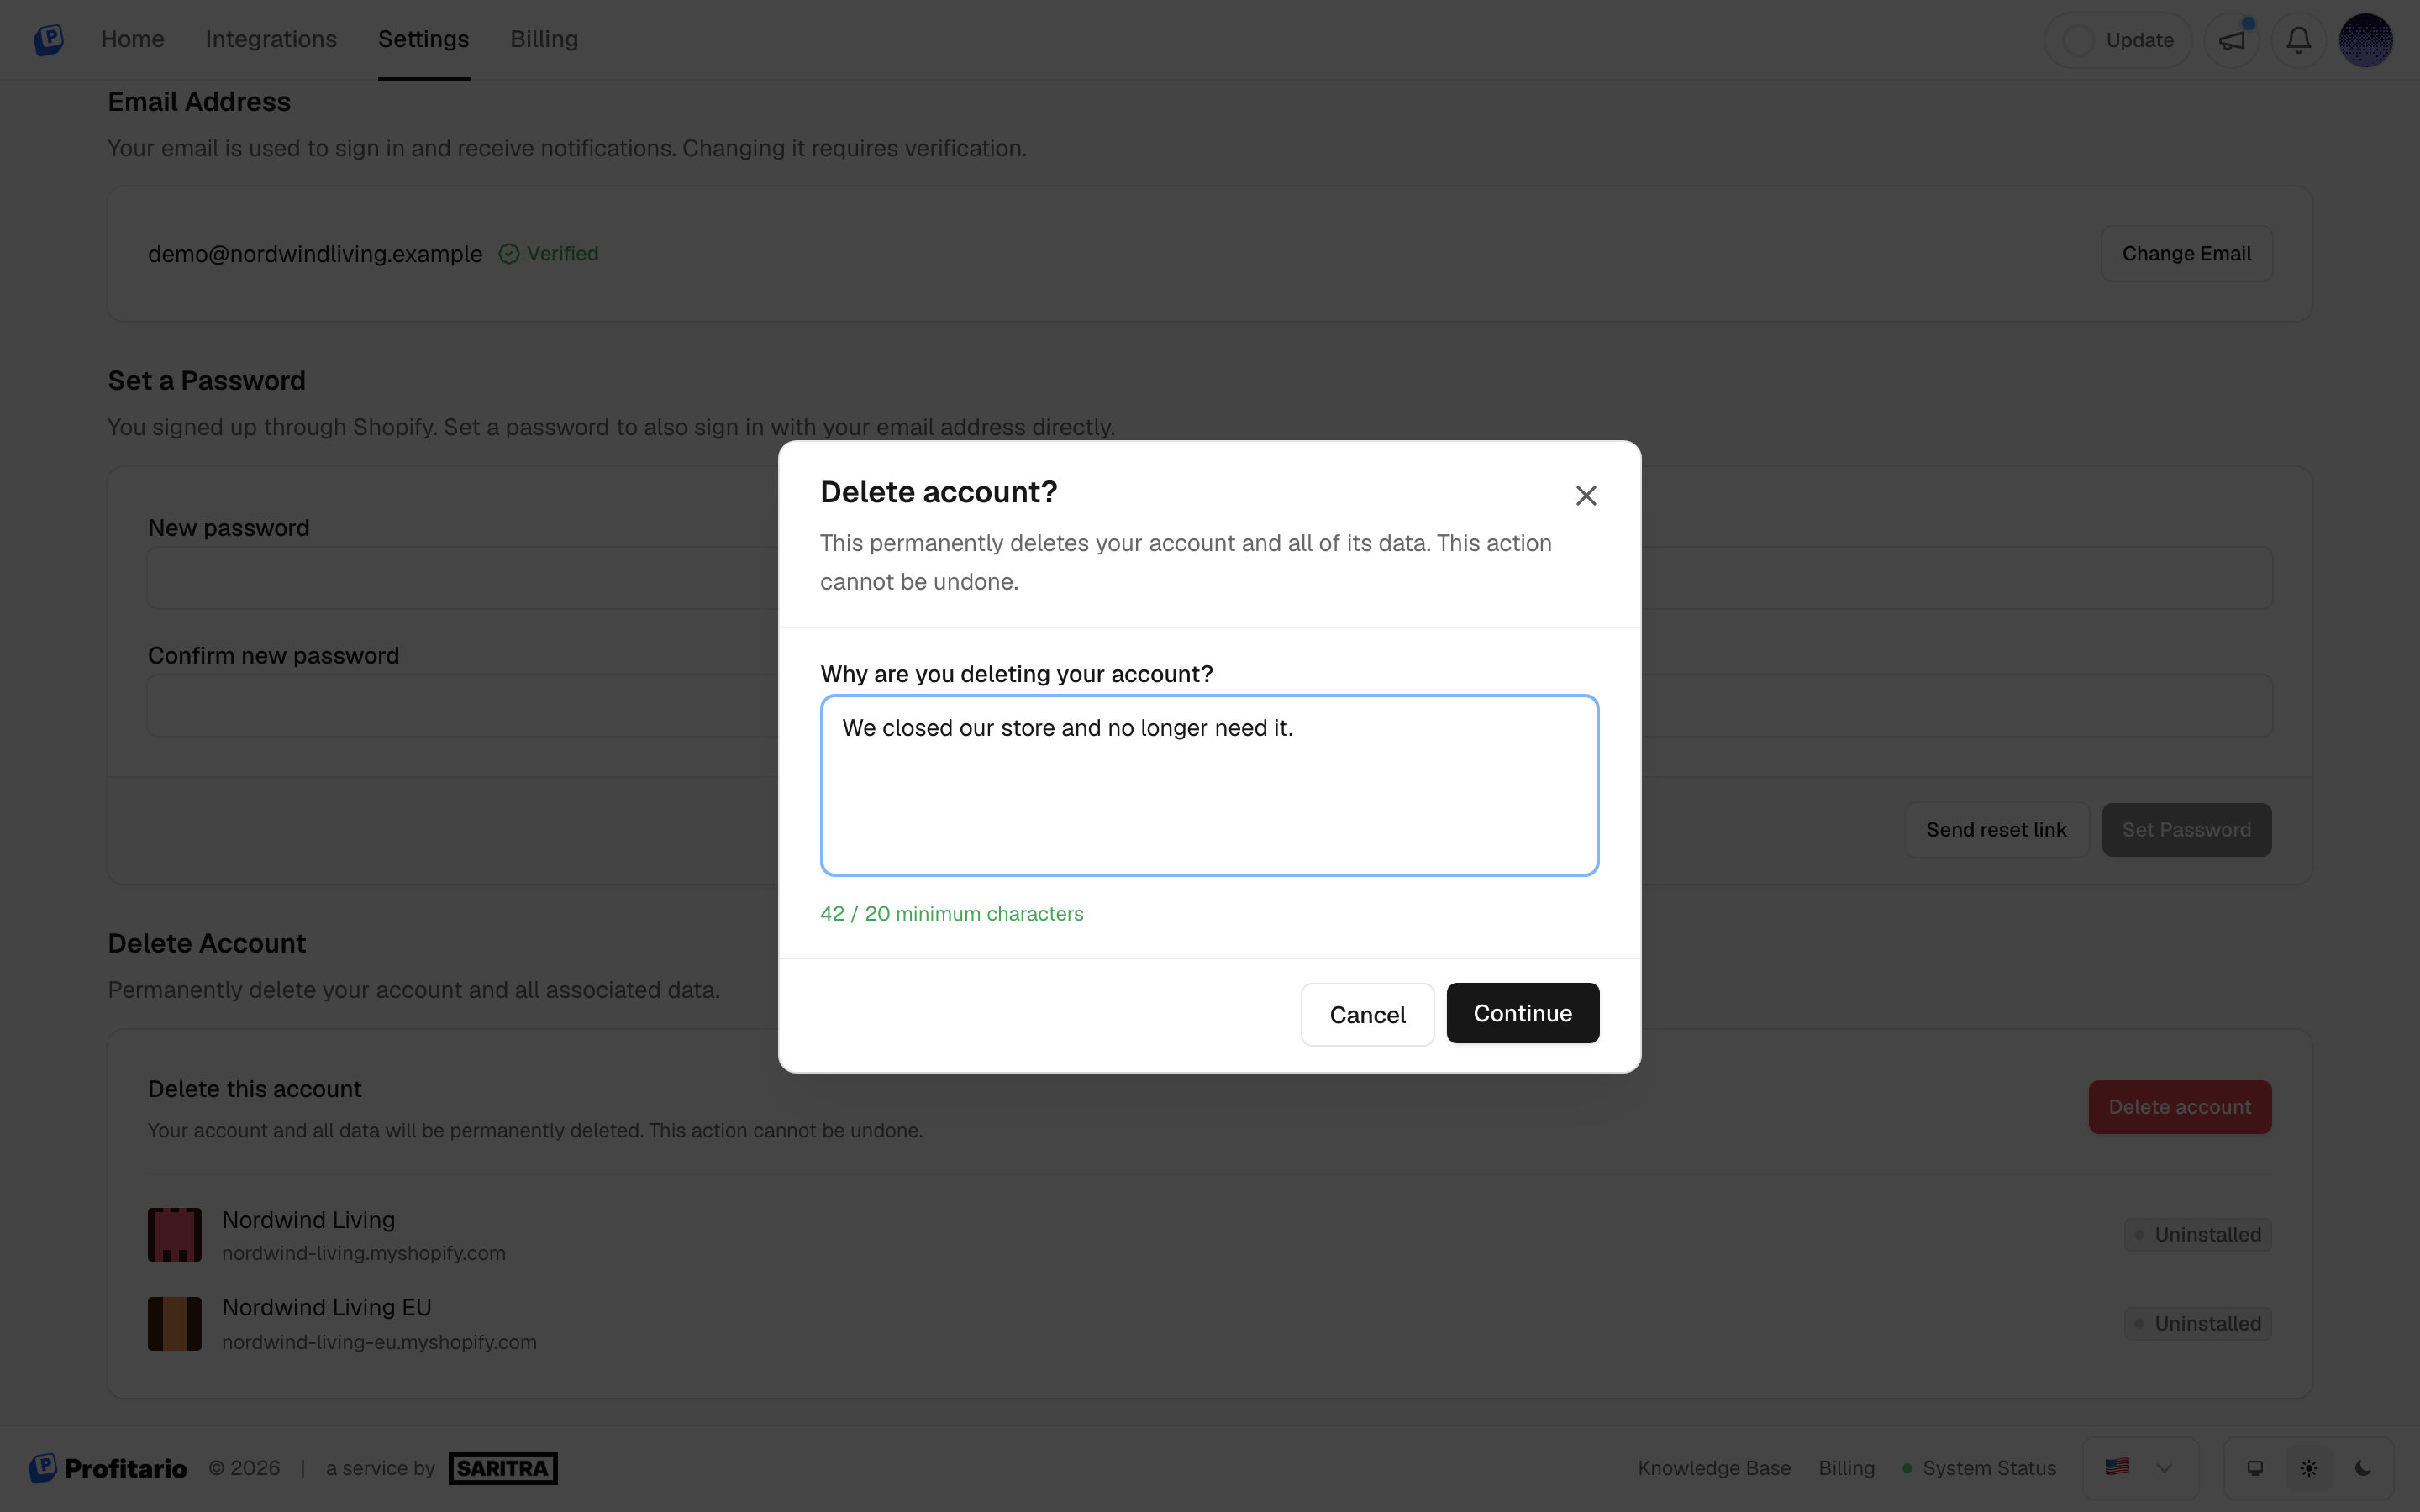
Task: Click the demo@nordwindliving.example email text
Action: [x=315, y=254]
